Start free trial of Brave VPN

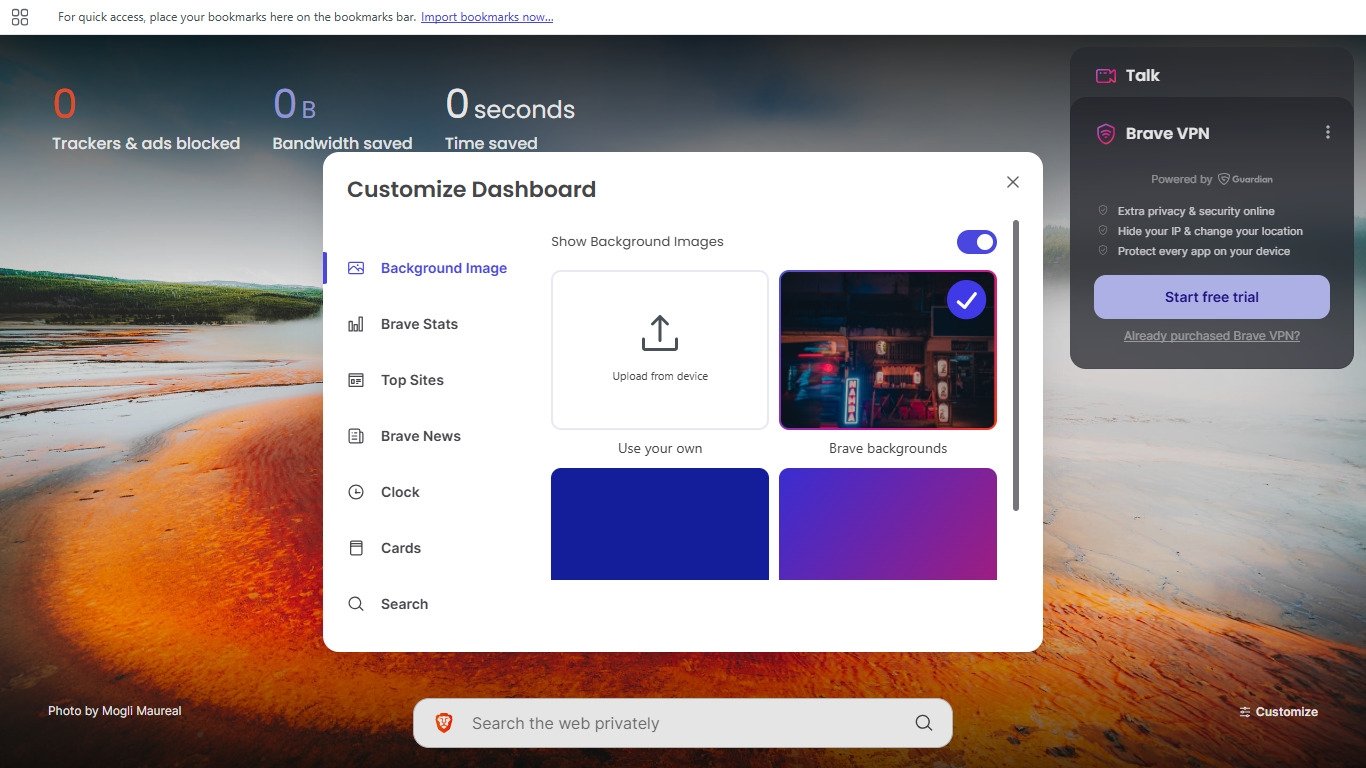coord(1212,297)
